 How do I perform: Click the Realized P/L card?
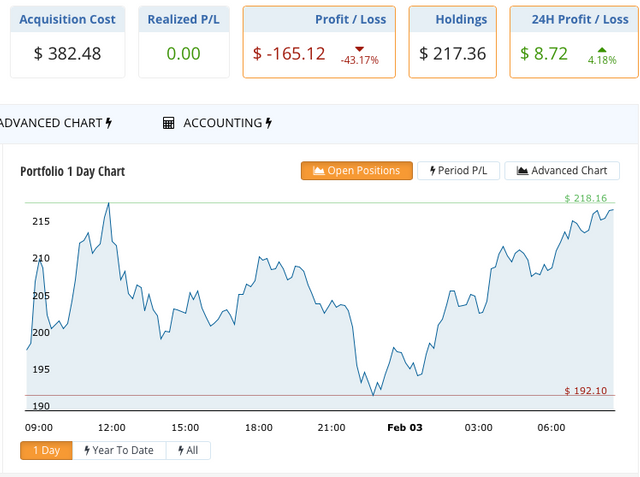pyautogui.click(x=184, y=42)
